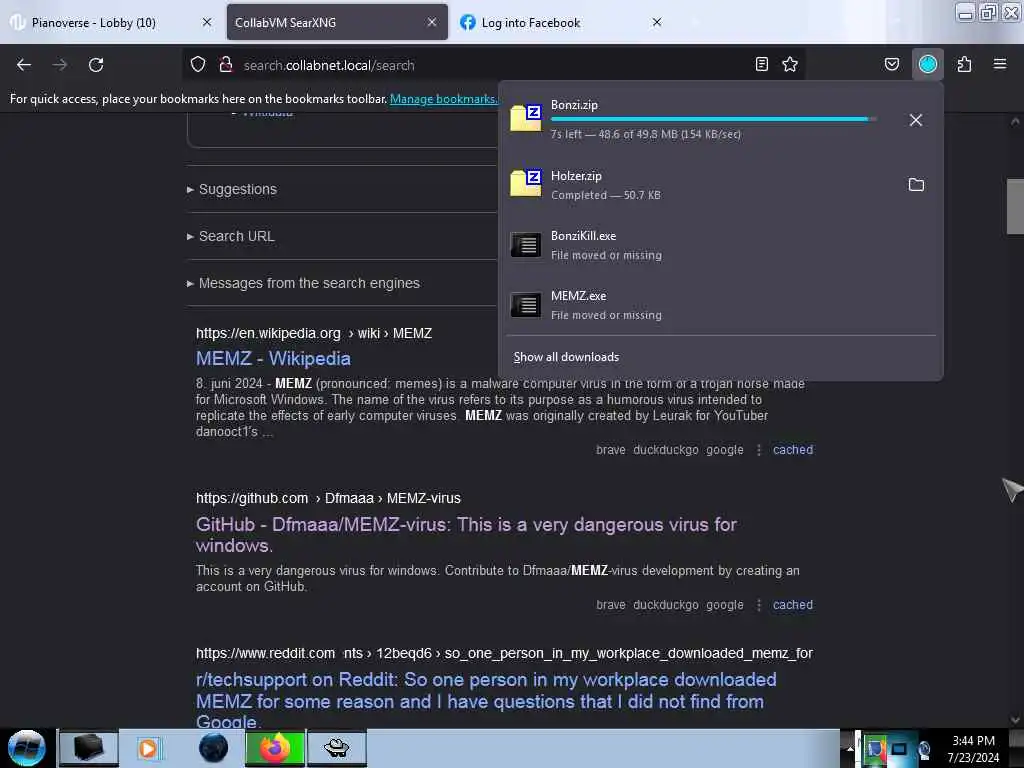Click the www.reddit.com result URL

tap(504, 653)
